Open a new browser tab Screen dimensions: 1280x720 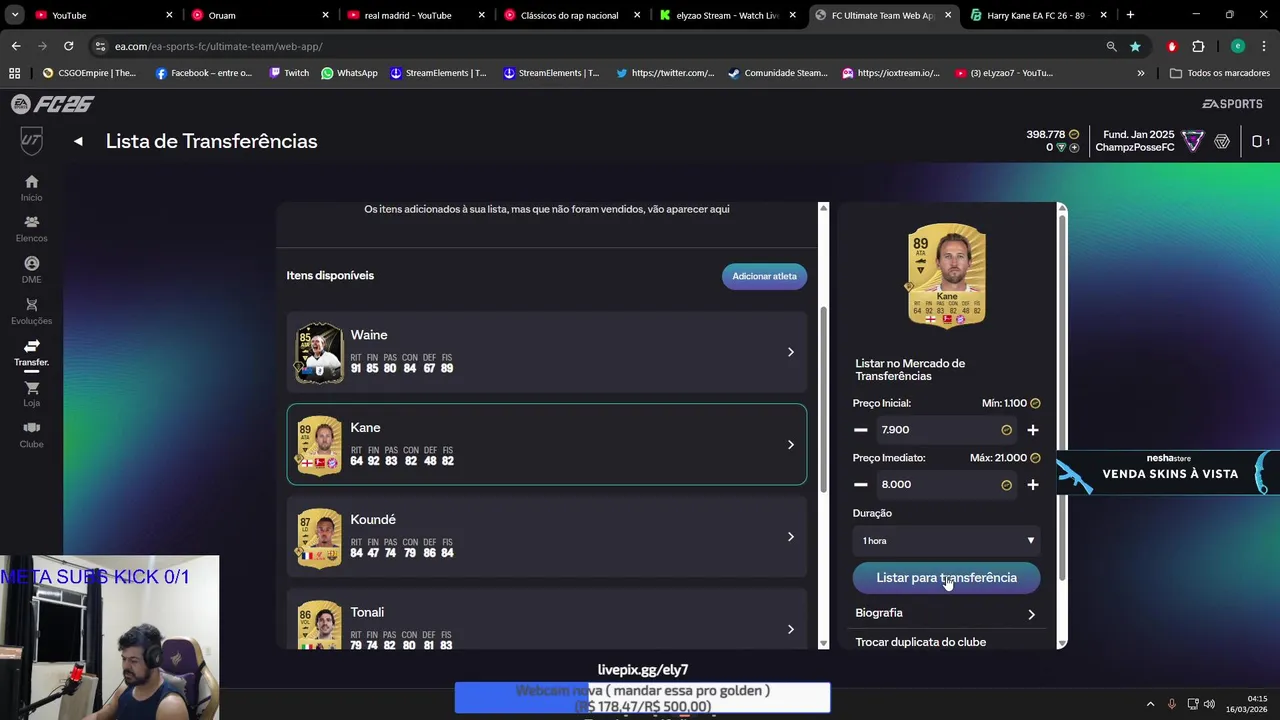tap(1130, 15)
